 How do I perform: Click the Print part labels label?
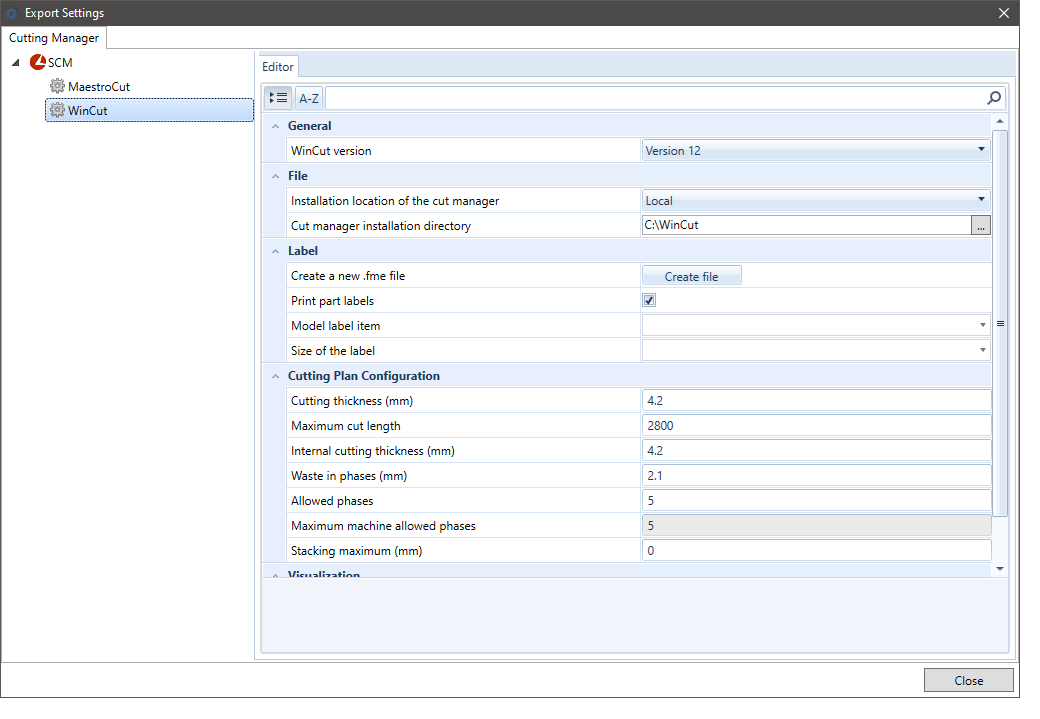(x=332, y=301)
